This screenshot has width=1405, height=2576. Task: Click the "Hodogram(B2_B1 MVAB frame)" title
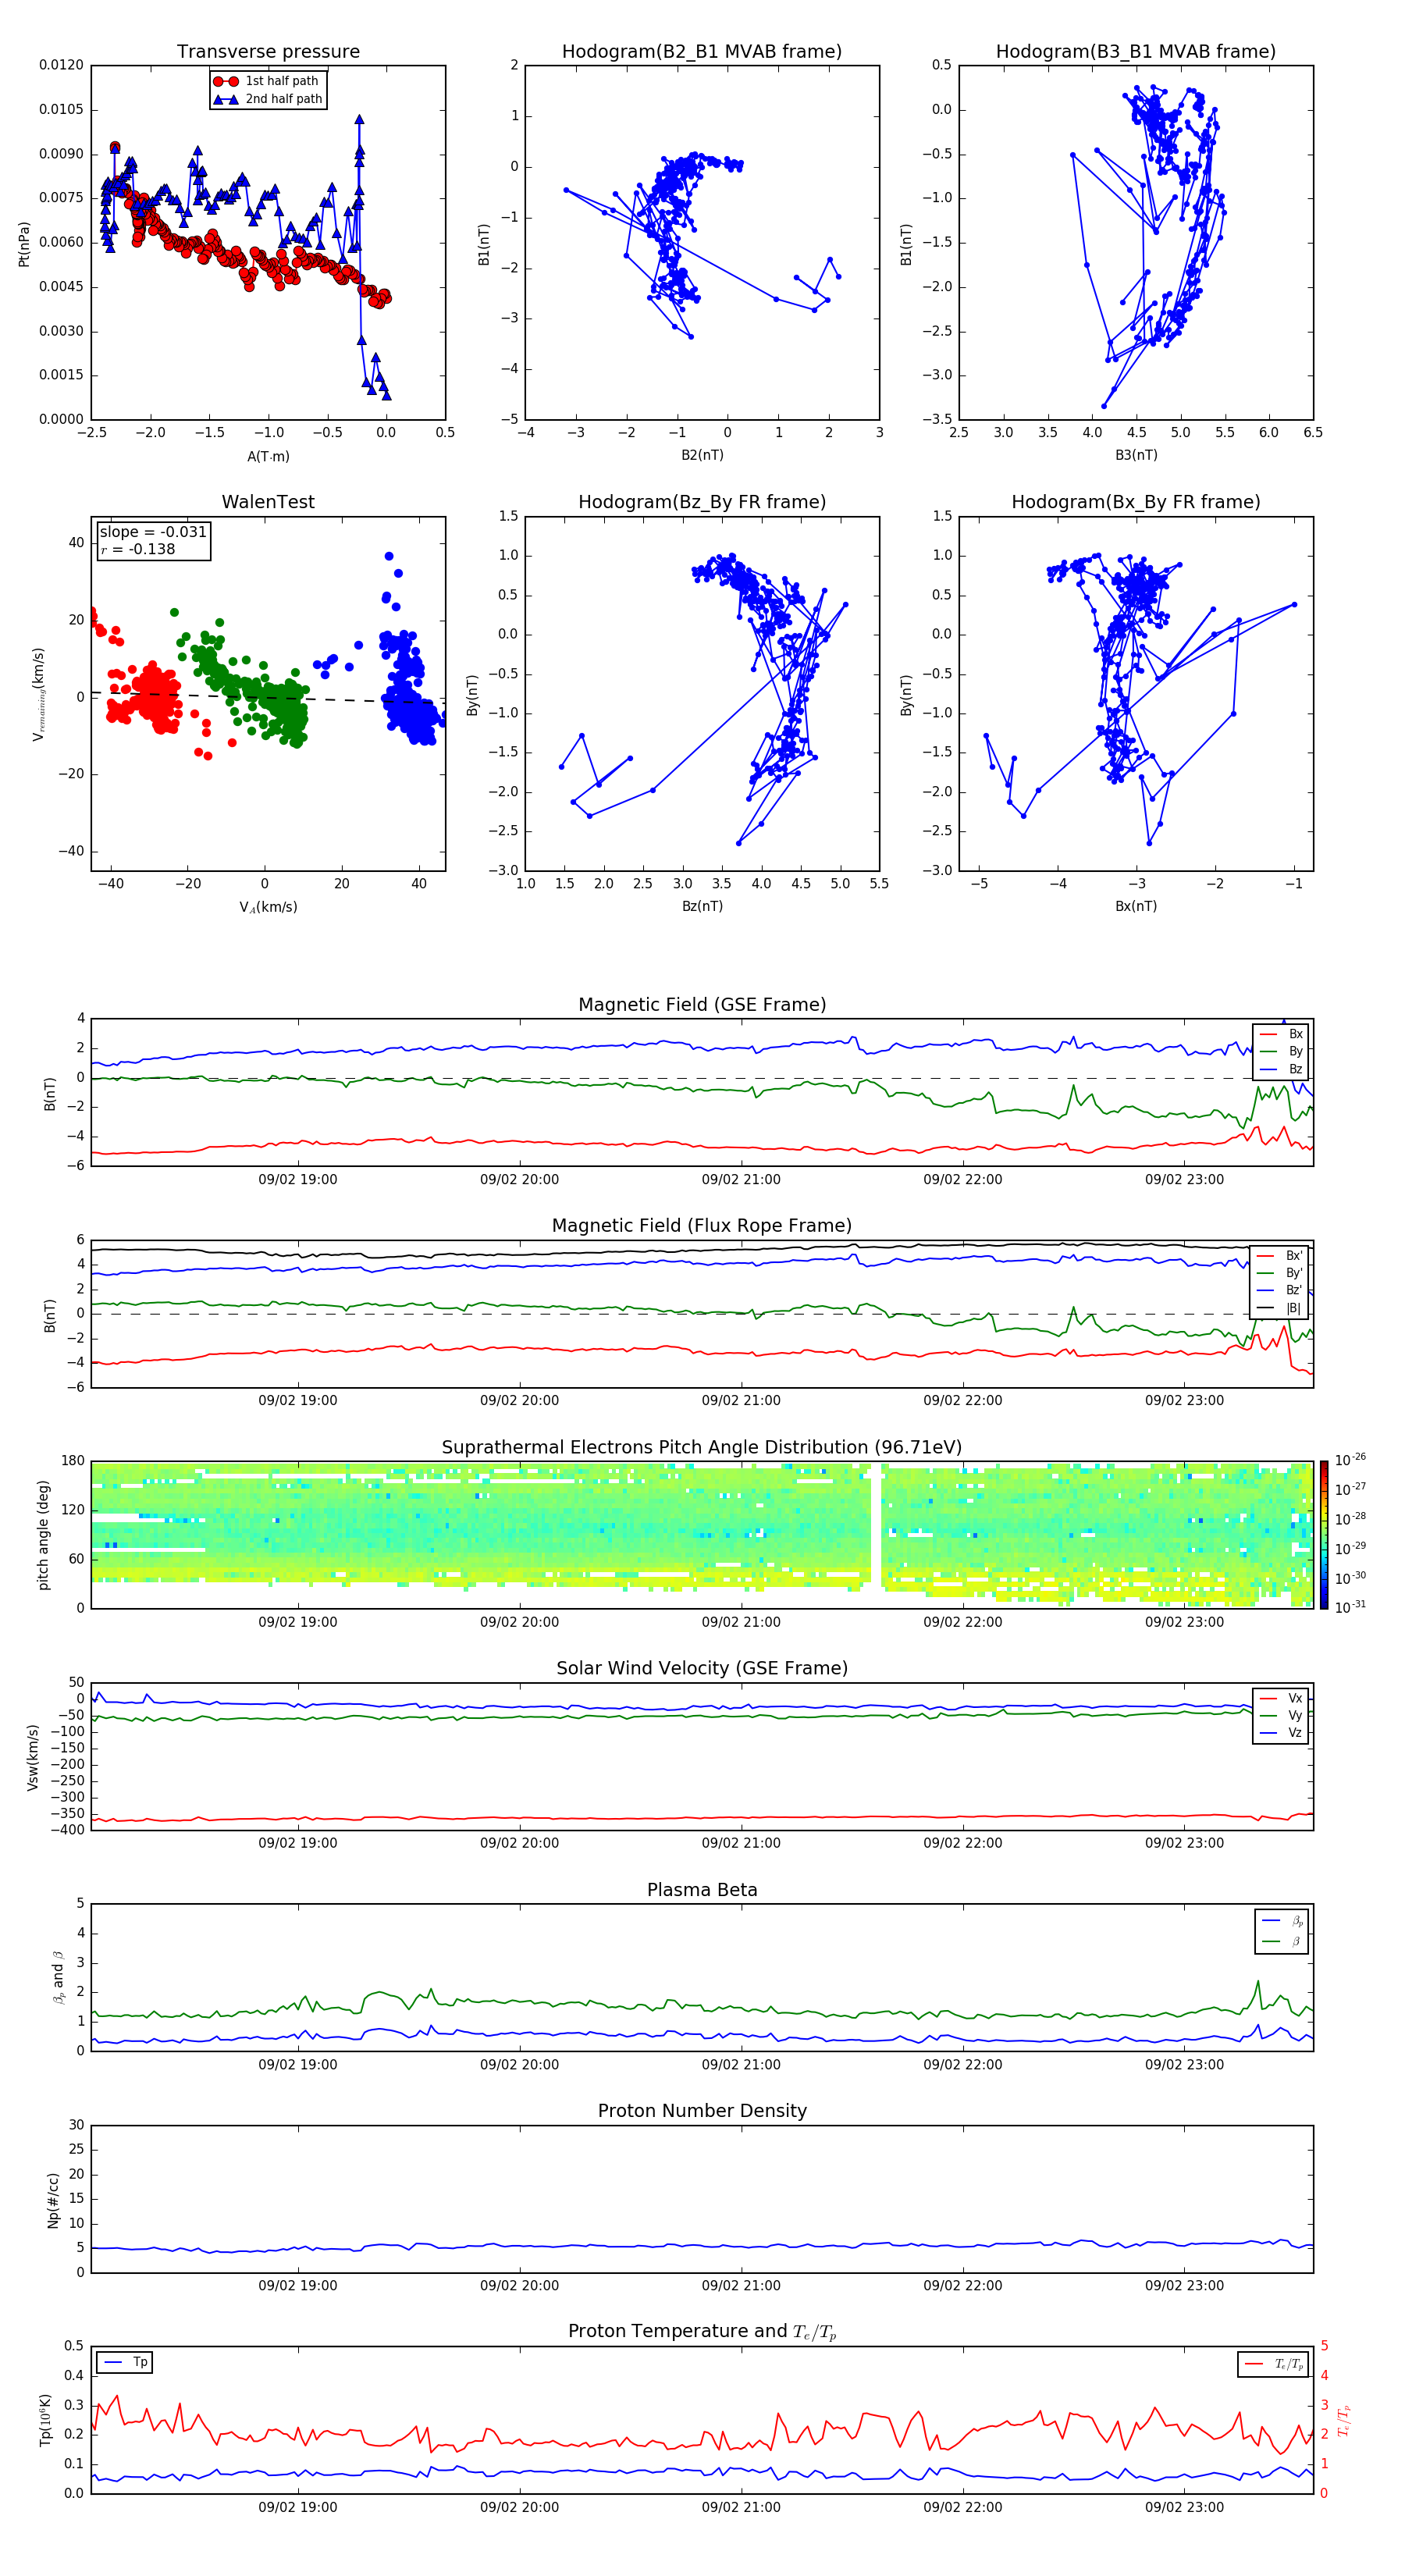702,52
